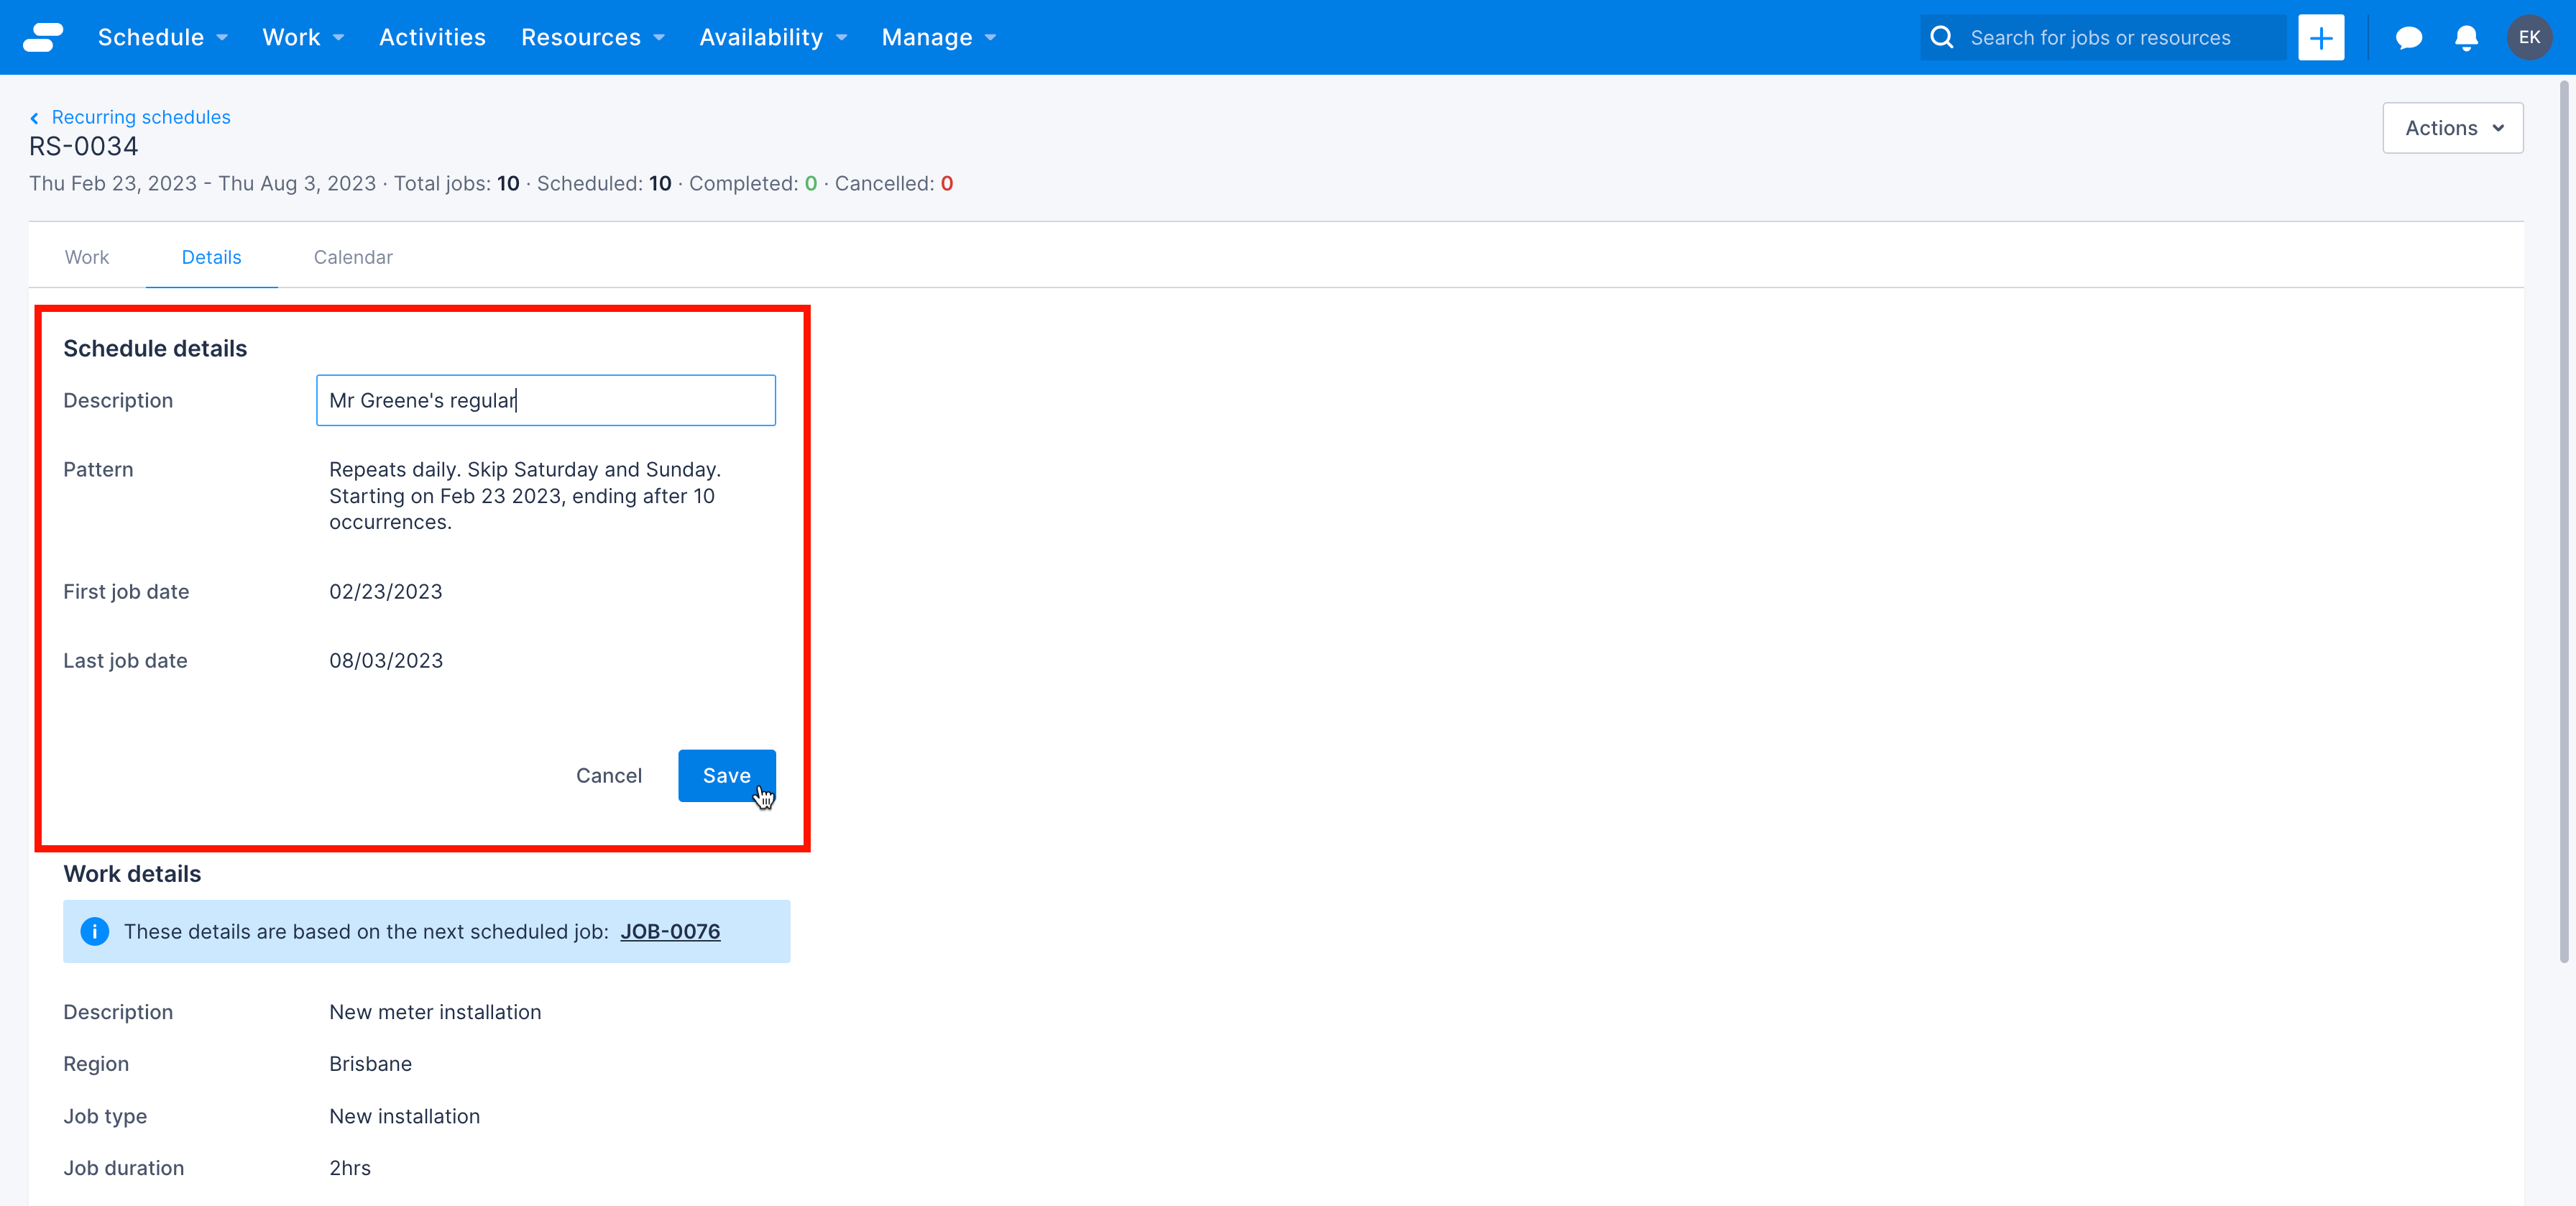This screenshot has height=1206, width=2576.
Task: Select the Work tab
Action: [87, 257]
